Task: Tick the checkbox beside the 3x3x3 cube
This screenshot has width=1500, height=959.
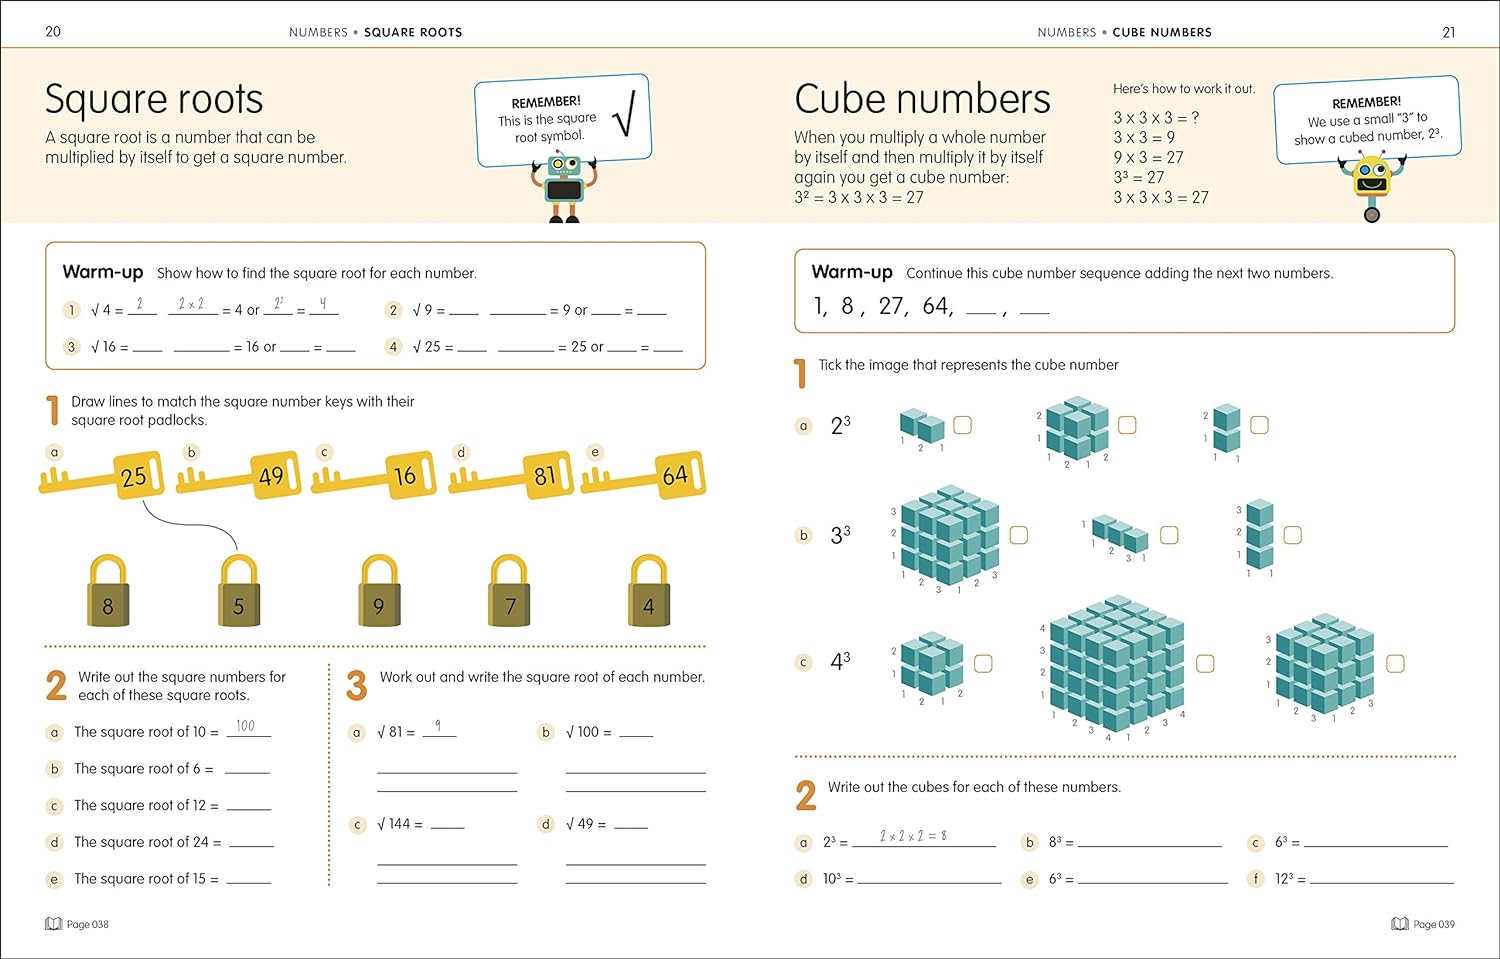Action: 1018,535
